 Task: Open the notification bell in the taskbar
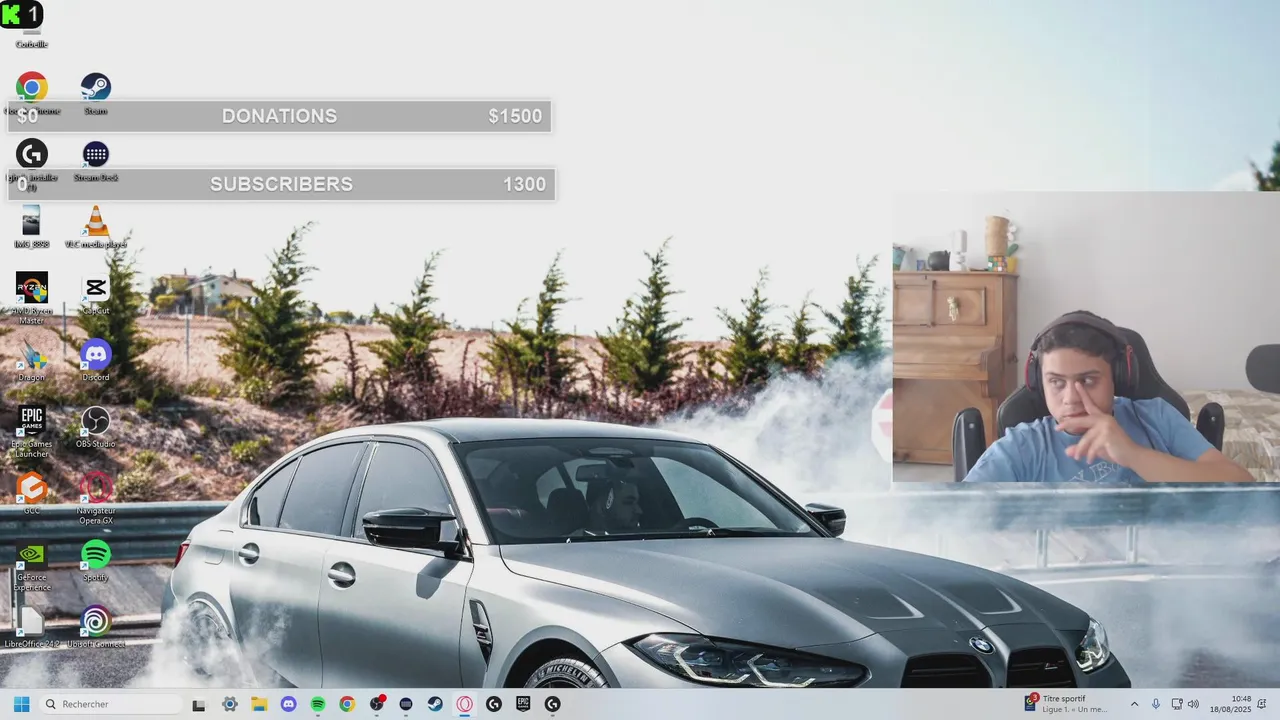point(1262,704)
